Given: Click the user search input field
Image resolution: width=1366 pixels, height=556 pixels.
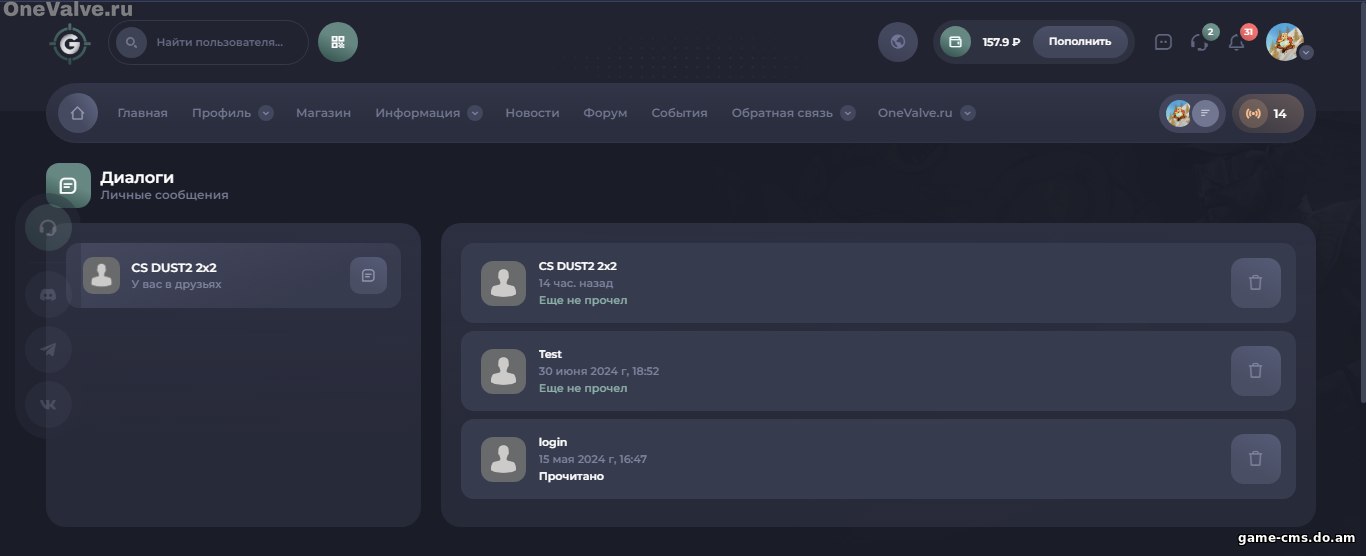Looking at the screenshot, I should (x=220, y=43).
